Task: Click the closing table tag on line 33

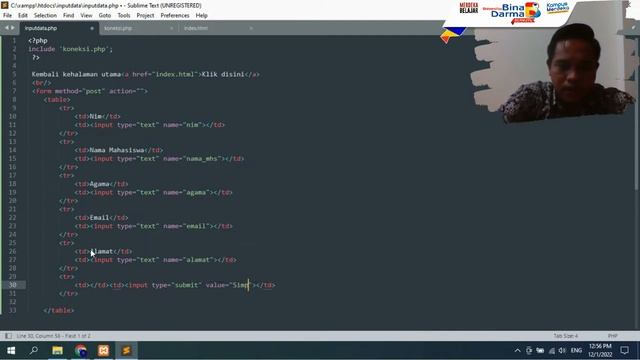Action: pos(59,311)
